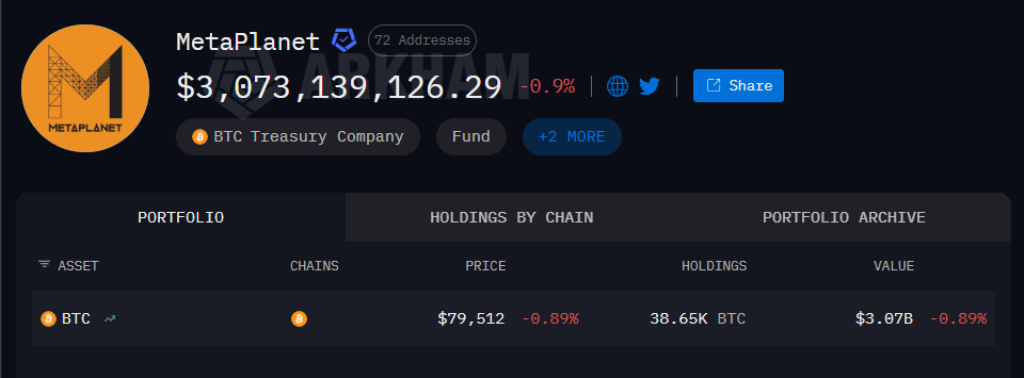This screenshot has width=1024, height=378.
Task: Sort by the HOLDINGS column header
Action: tap(714, 266)
